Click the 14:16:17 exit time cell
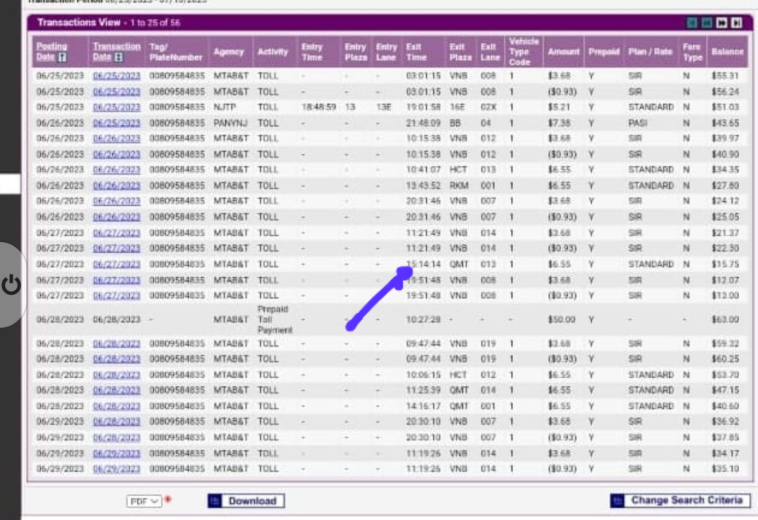The height and width of the screenshot is (520, 758). (423, 406)
